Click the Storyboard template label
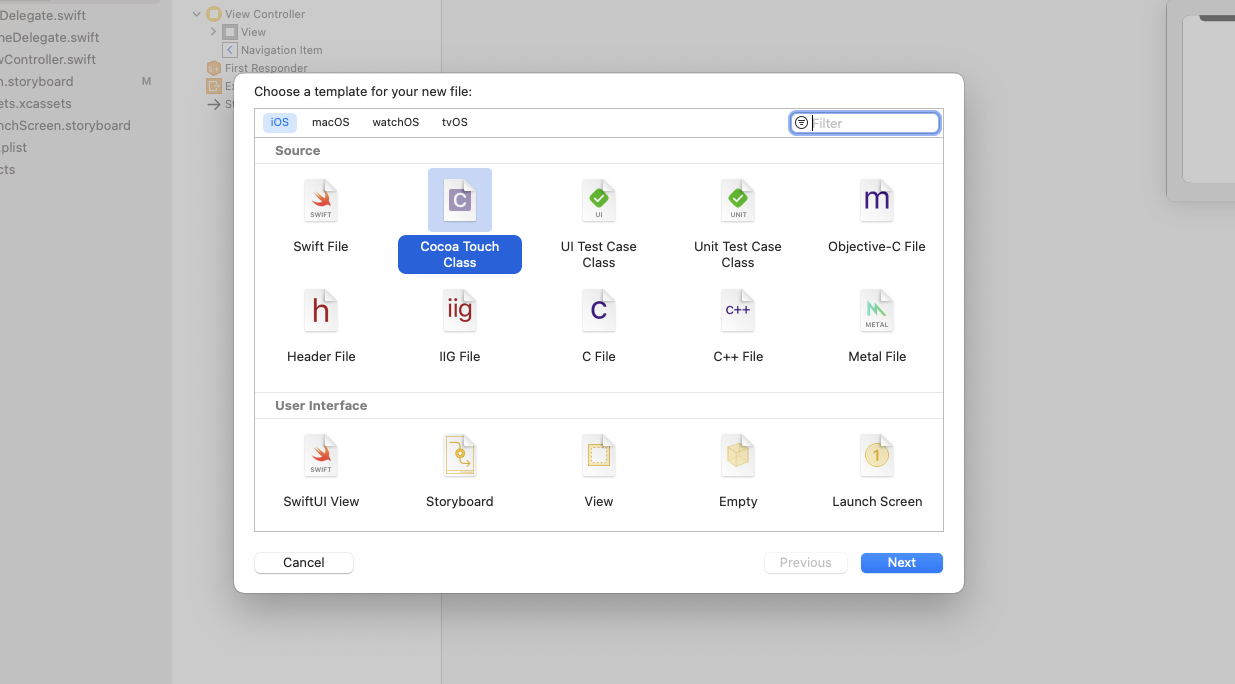Screen dimensions: 1235x684 pyautogui.click(x=460, y=501)
